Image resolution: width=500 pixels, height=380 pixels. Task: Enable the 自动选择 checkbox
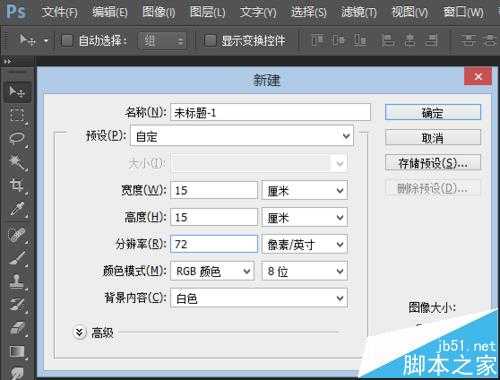(67, 41)
